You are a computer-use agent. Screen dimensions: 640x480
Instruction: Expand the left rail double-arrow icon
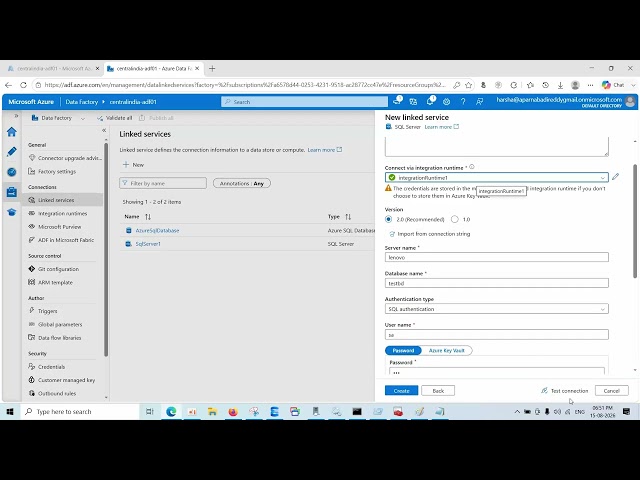click(16, 116)
